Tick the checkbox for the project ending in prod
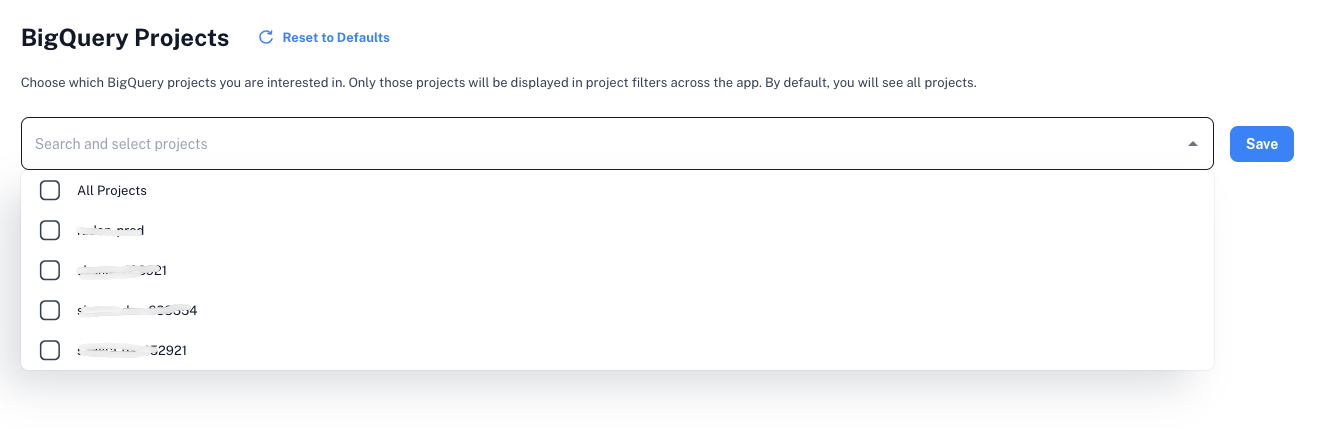 50,230
